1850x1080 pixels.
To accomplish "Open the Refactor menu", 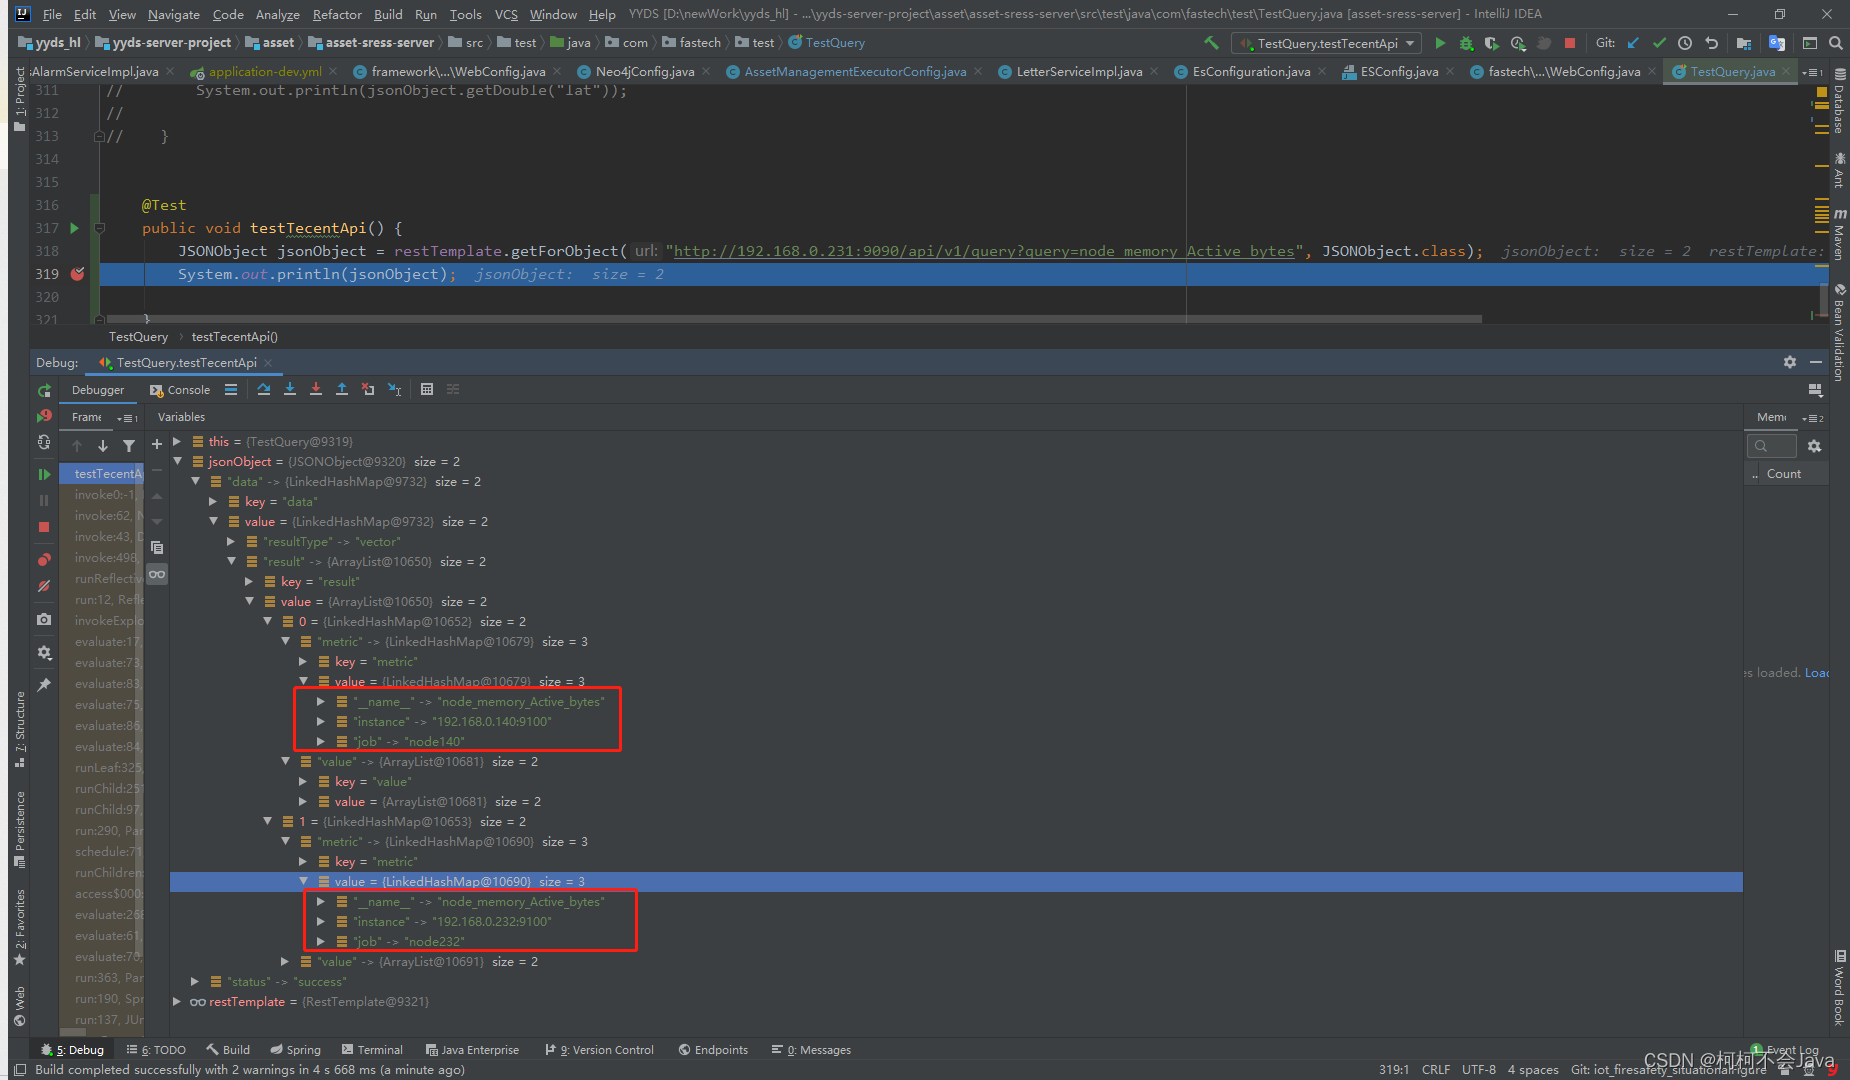I will pos(337,14).
